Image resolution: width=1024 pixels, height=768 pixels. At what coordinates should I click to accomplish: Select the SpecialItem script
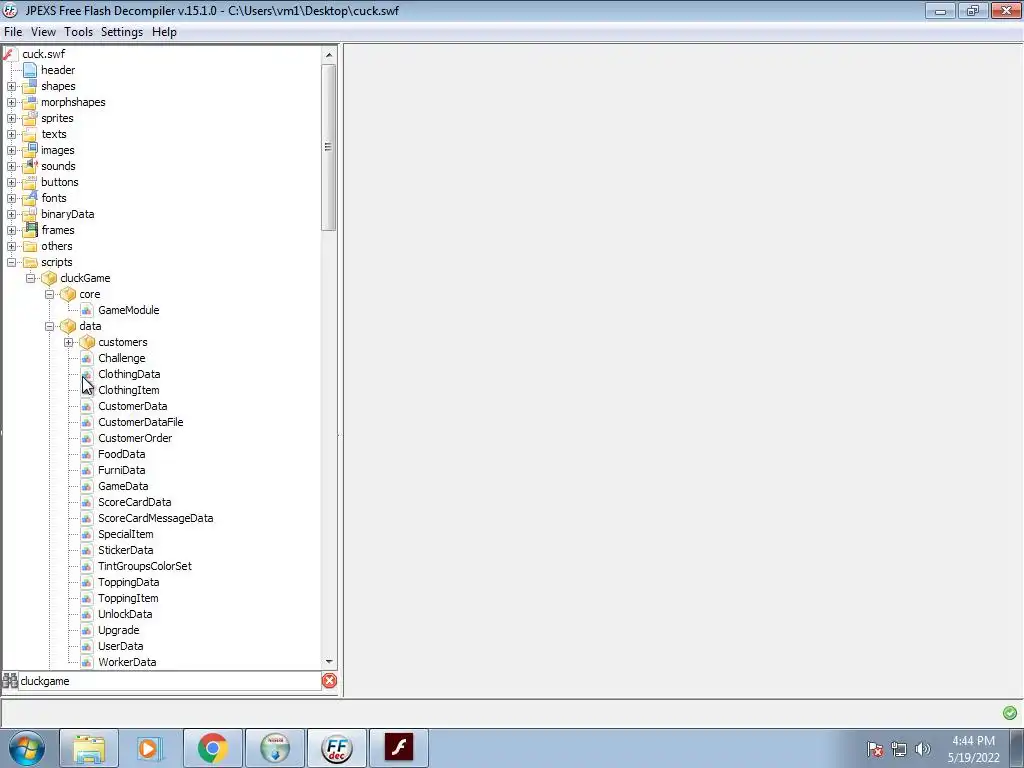tap(125, 534)
